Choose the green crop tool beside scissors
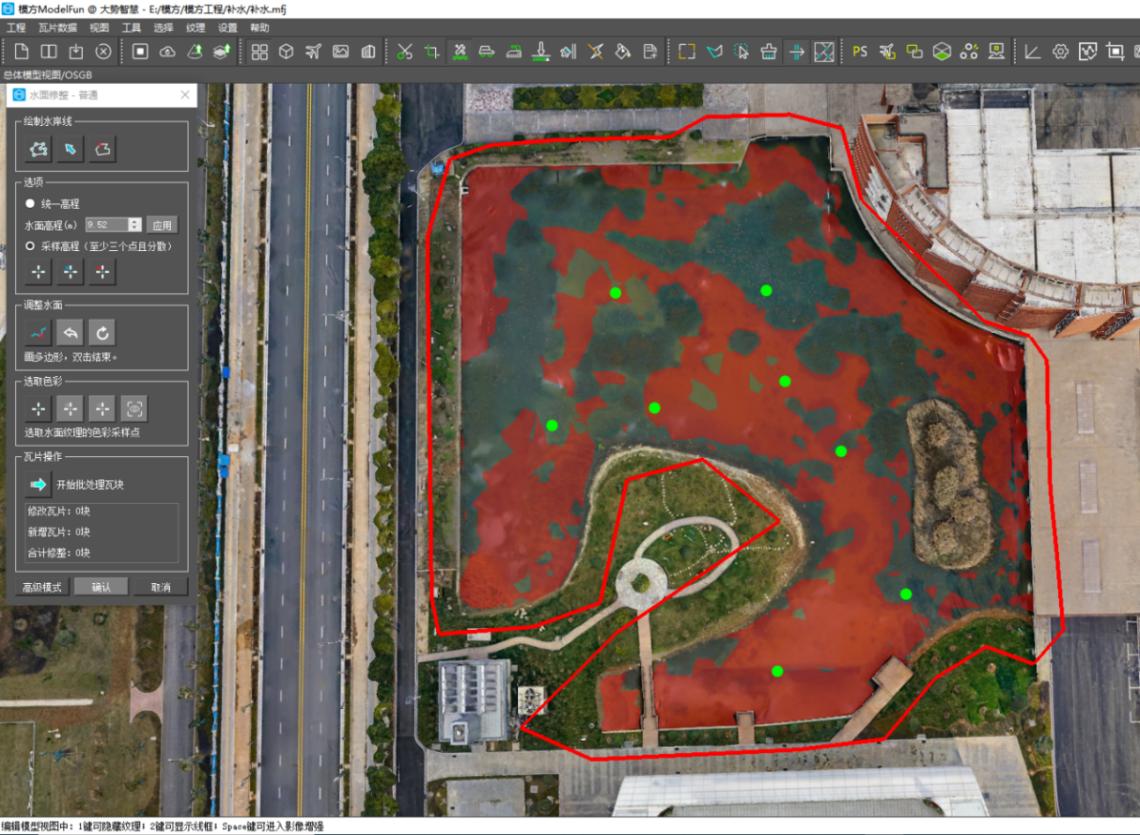The width and height of the screenshot is (1140, 835). pos(432,52)
